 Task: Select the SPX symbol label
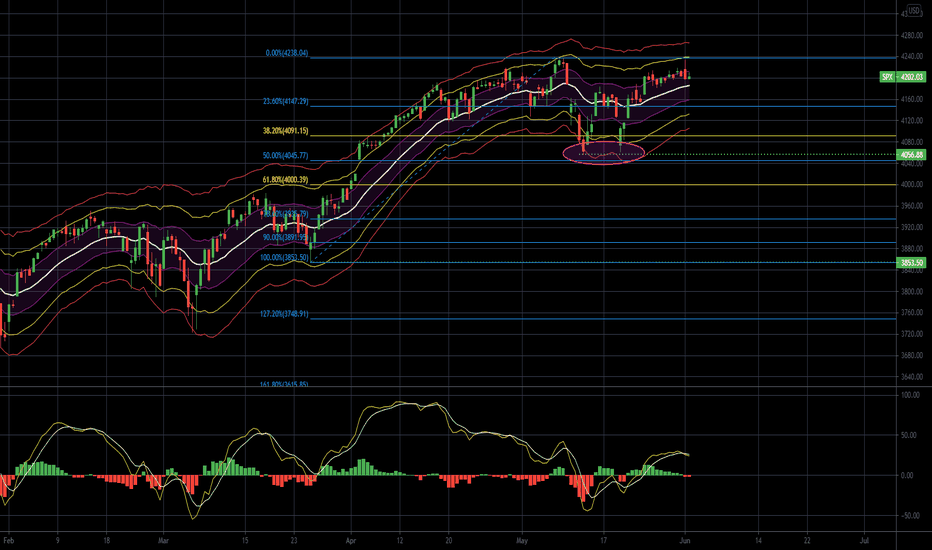coord(887,77)
